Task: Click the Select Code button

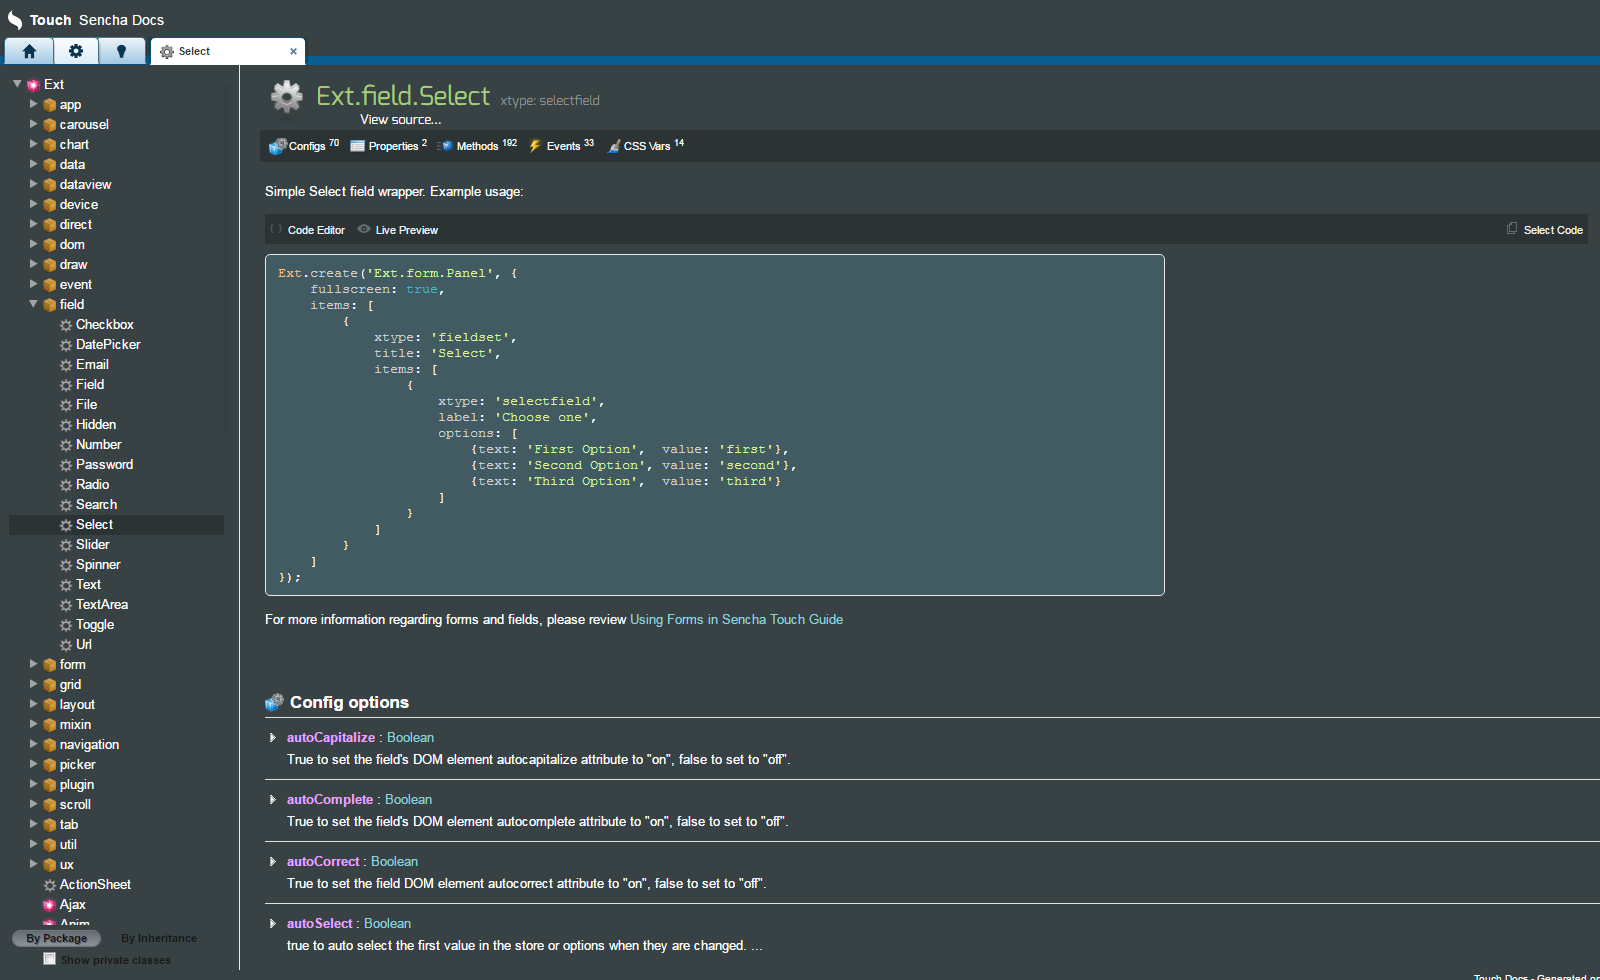Action: [1545, 230]
